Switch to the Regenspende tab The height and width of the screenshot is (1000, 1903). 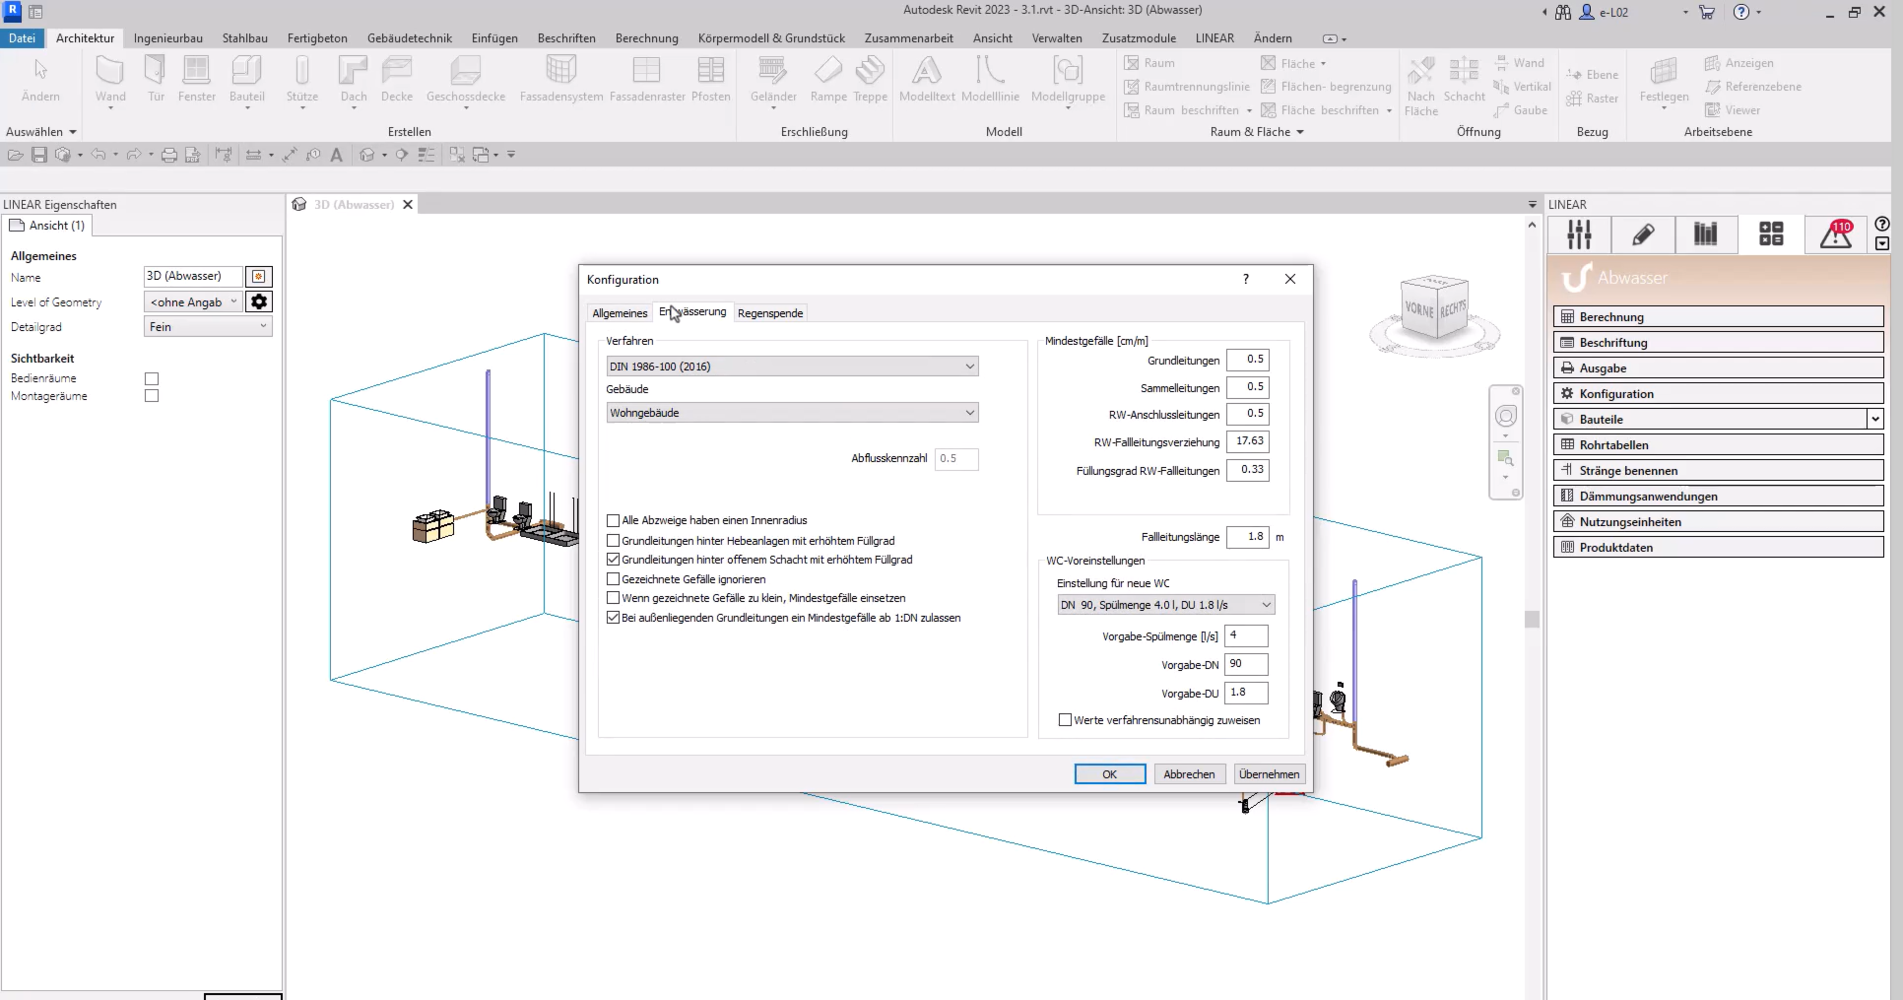point(770,313)
